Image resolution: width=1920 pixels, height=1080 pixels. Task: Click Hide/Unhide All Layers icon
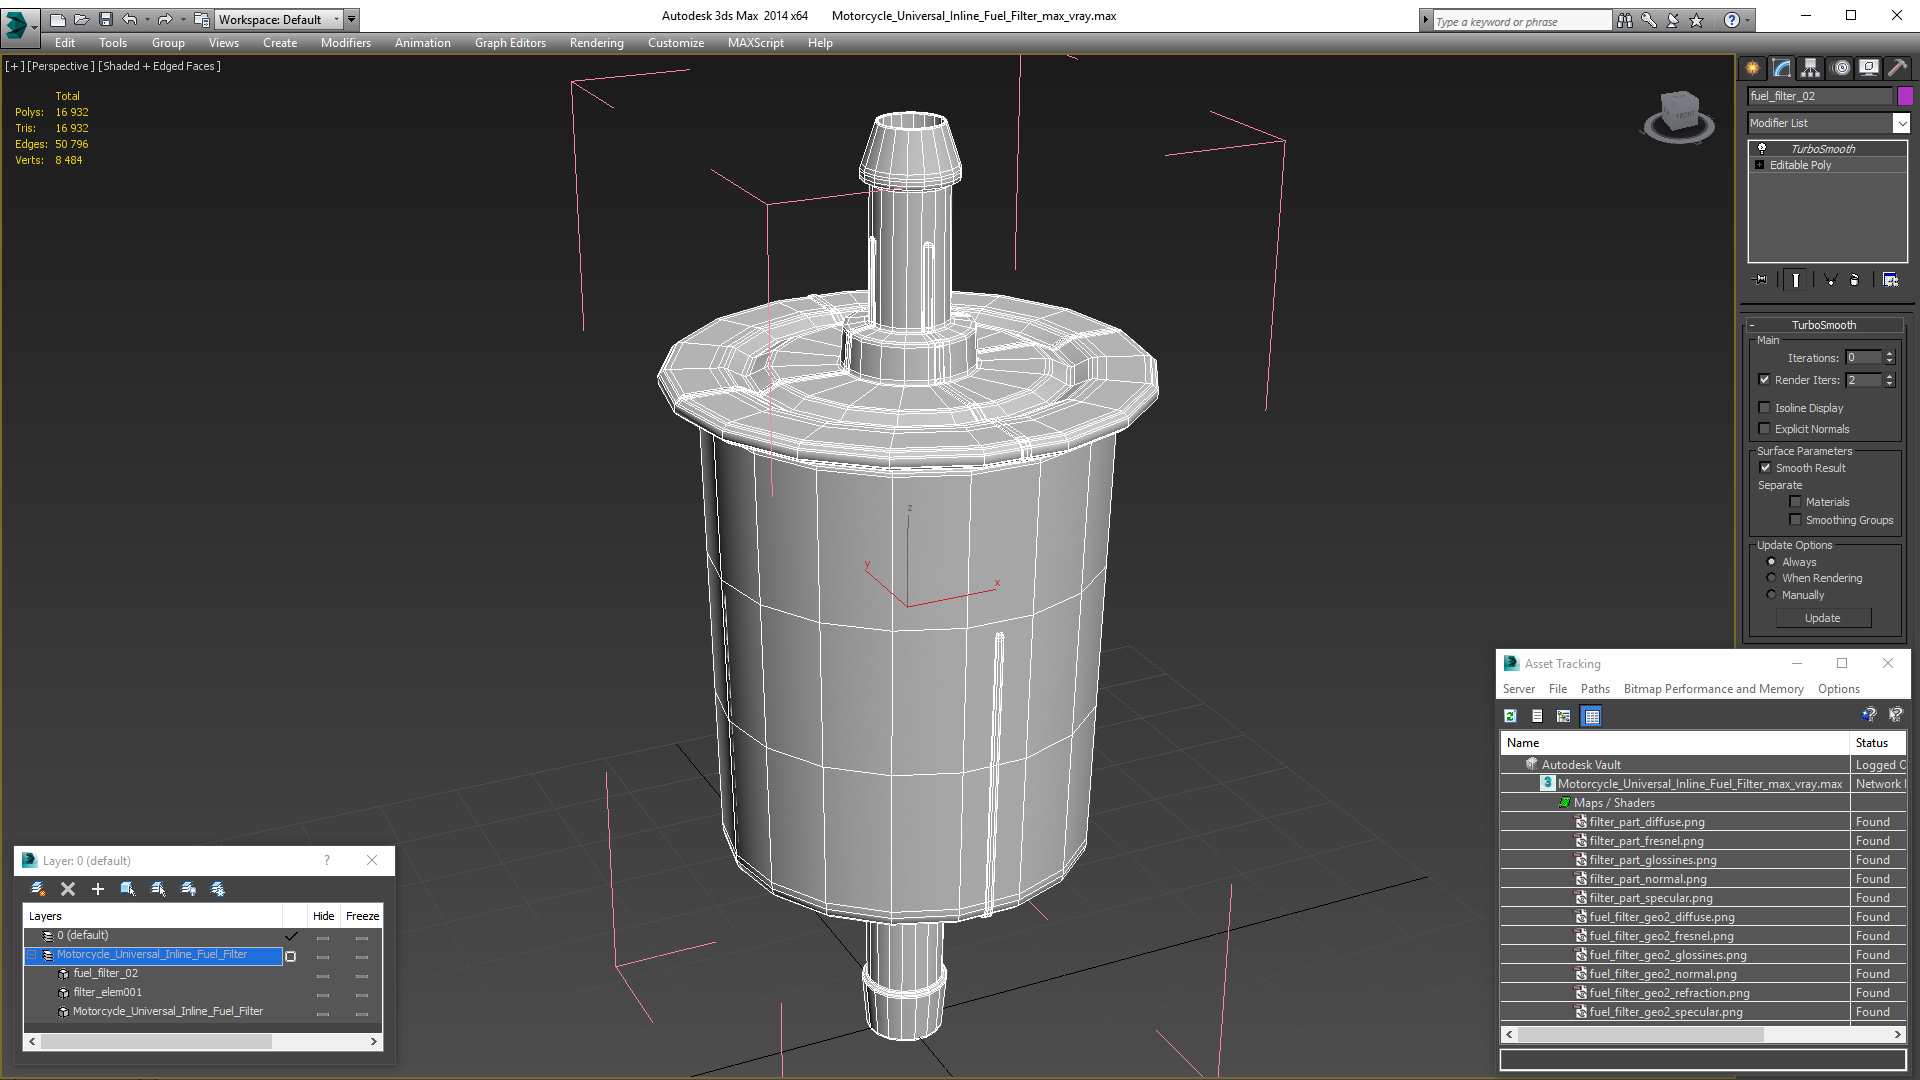pyautogui.click(x=188, y=889)
